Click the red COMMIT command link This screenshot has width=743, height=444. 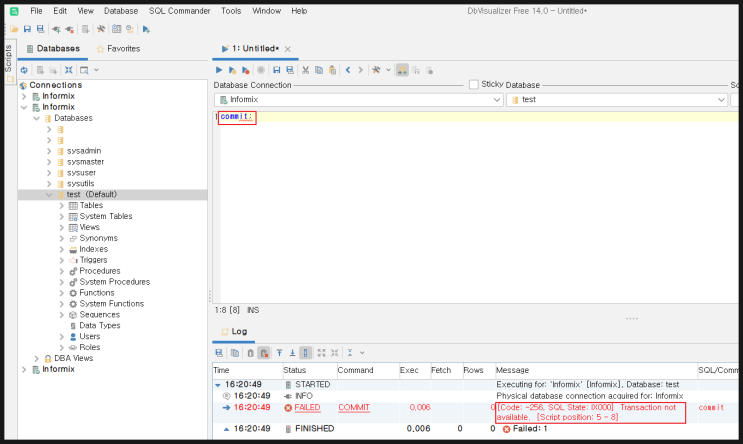coord(353,408)
